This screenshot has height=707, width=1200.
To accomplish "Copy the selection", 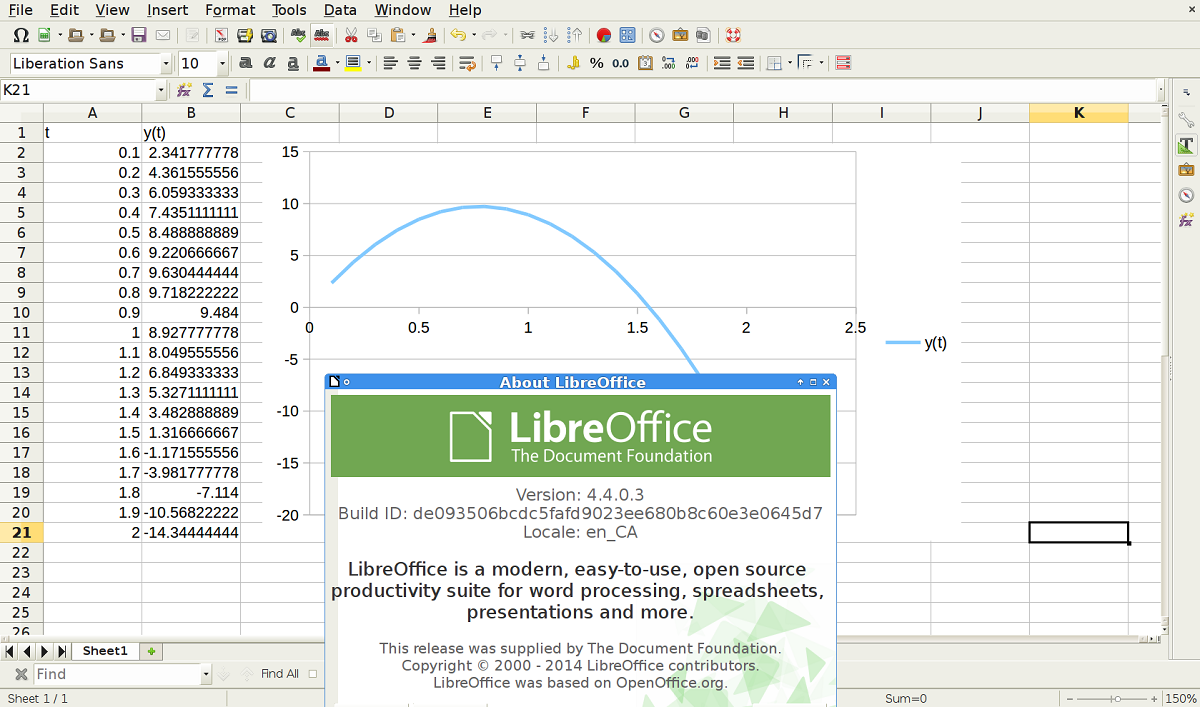I will (x=375, y=35).
